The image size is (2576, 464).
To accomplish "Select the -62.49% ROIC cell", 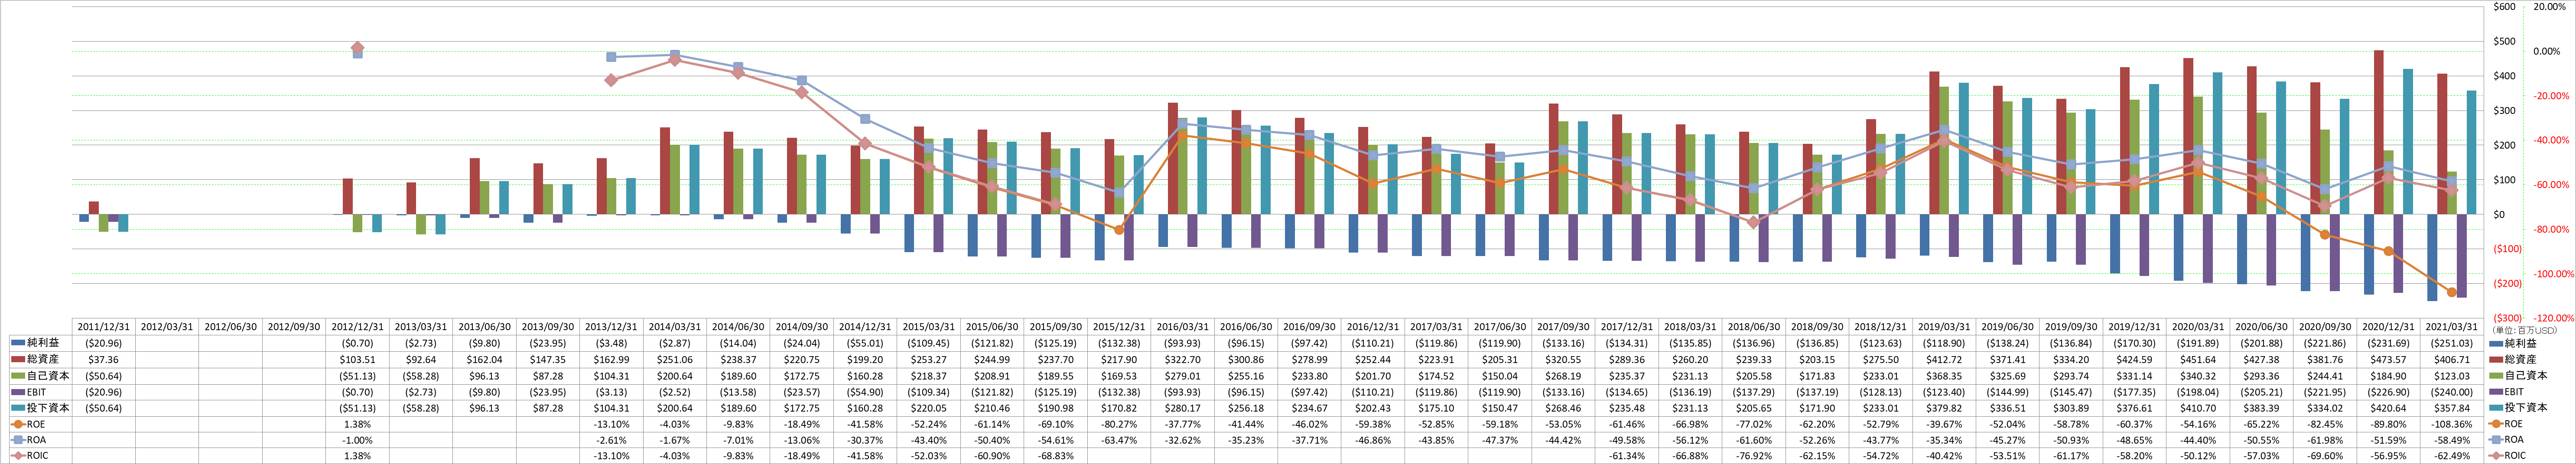I will 2451,456.
